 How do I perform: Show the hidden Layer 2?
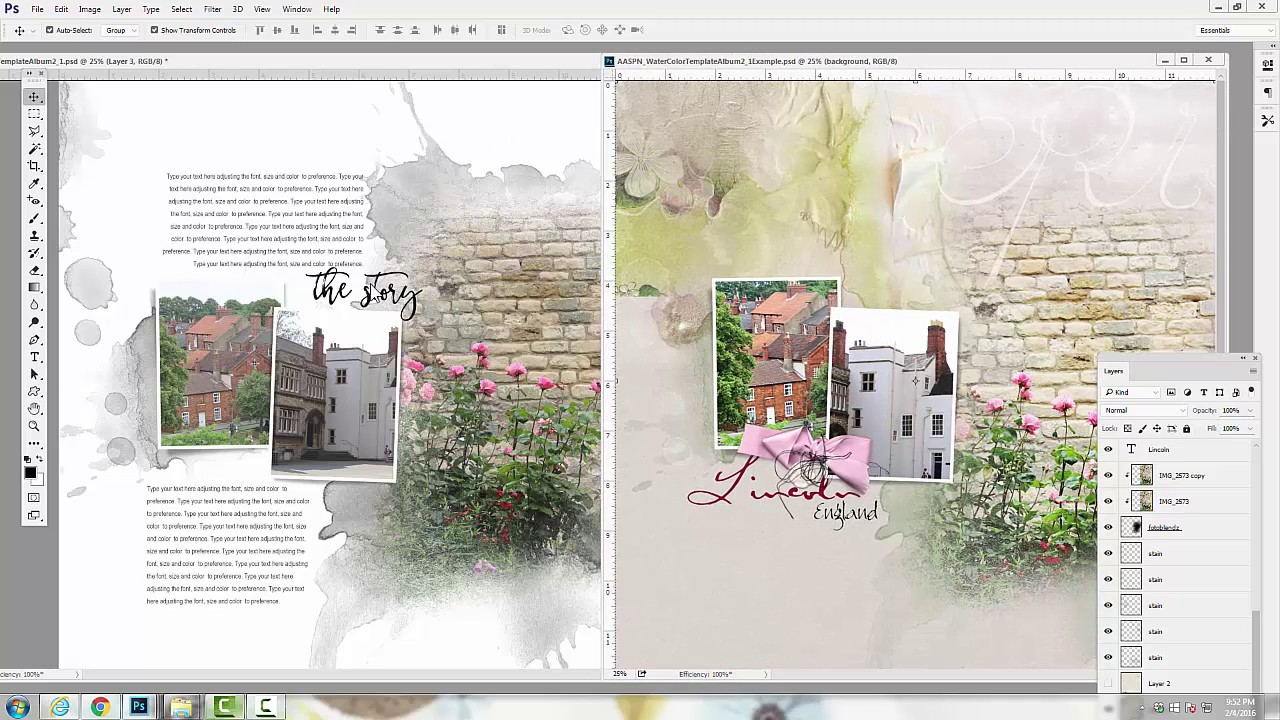[x=1108, y=683]
